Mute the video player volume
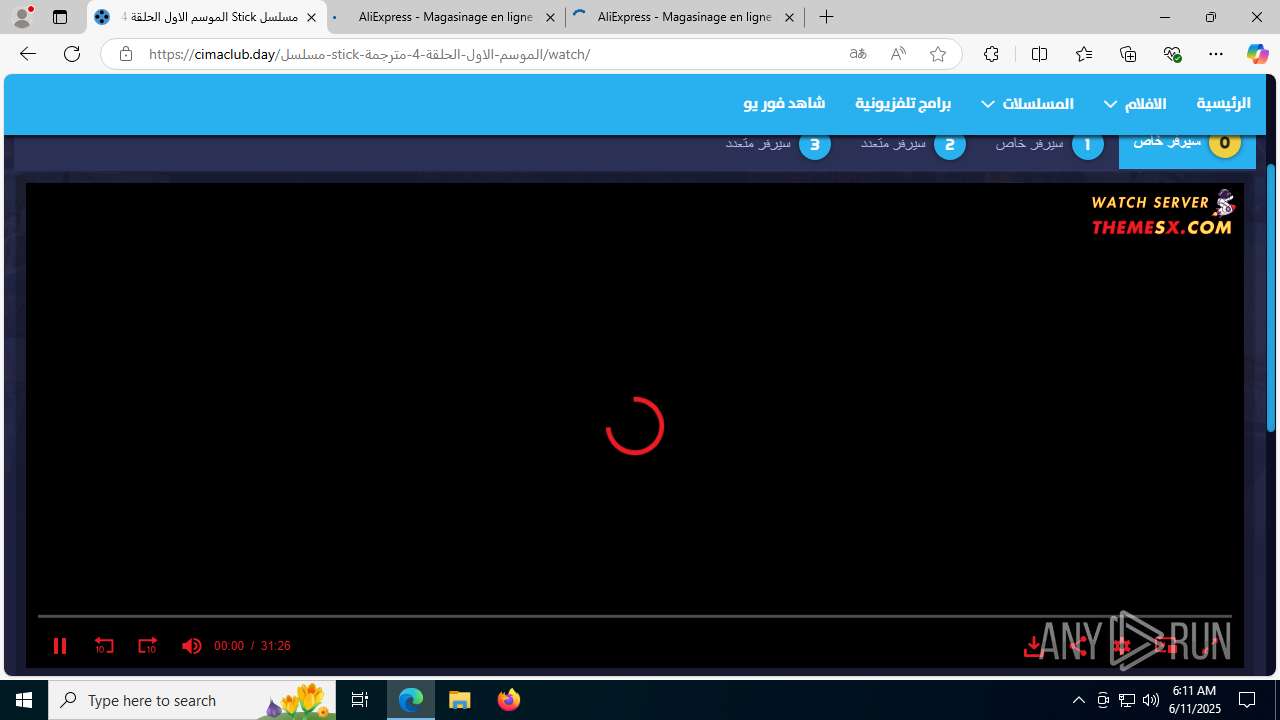The height and width of the screenshot is (720, 1280). [x=191, y=646]
